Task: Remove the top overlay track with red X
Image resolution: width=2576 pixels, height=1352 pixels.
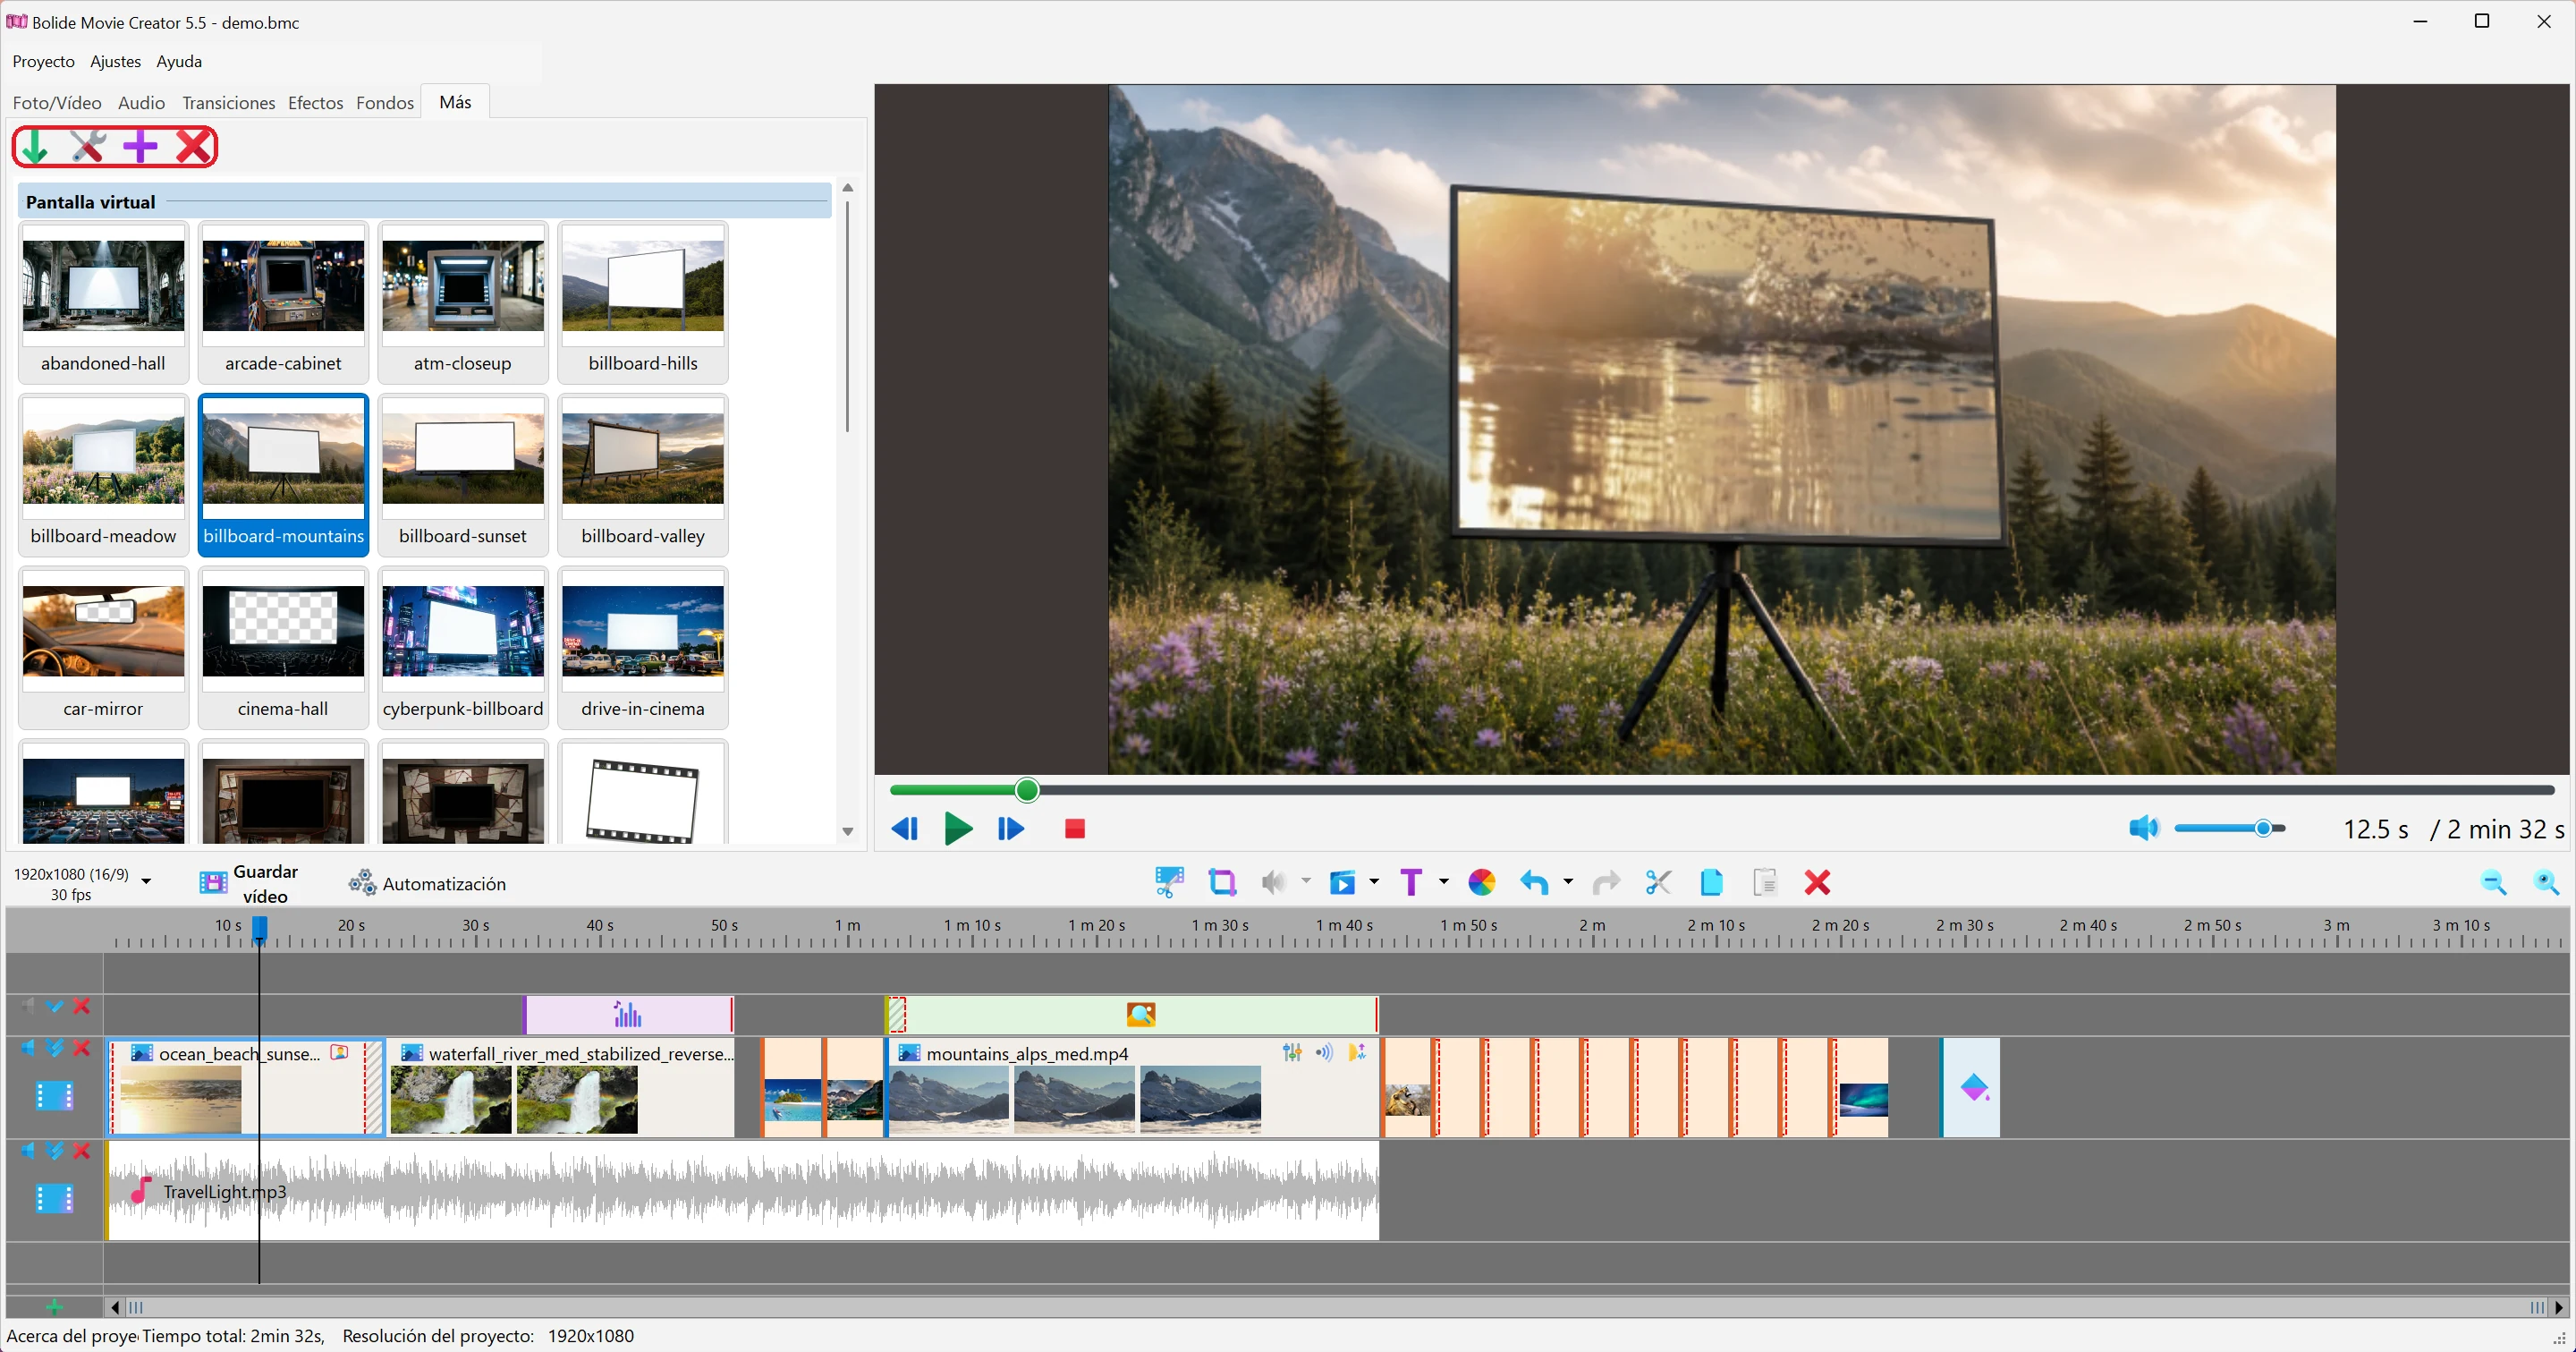Action: tap(82, 1006)
